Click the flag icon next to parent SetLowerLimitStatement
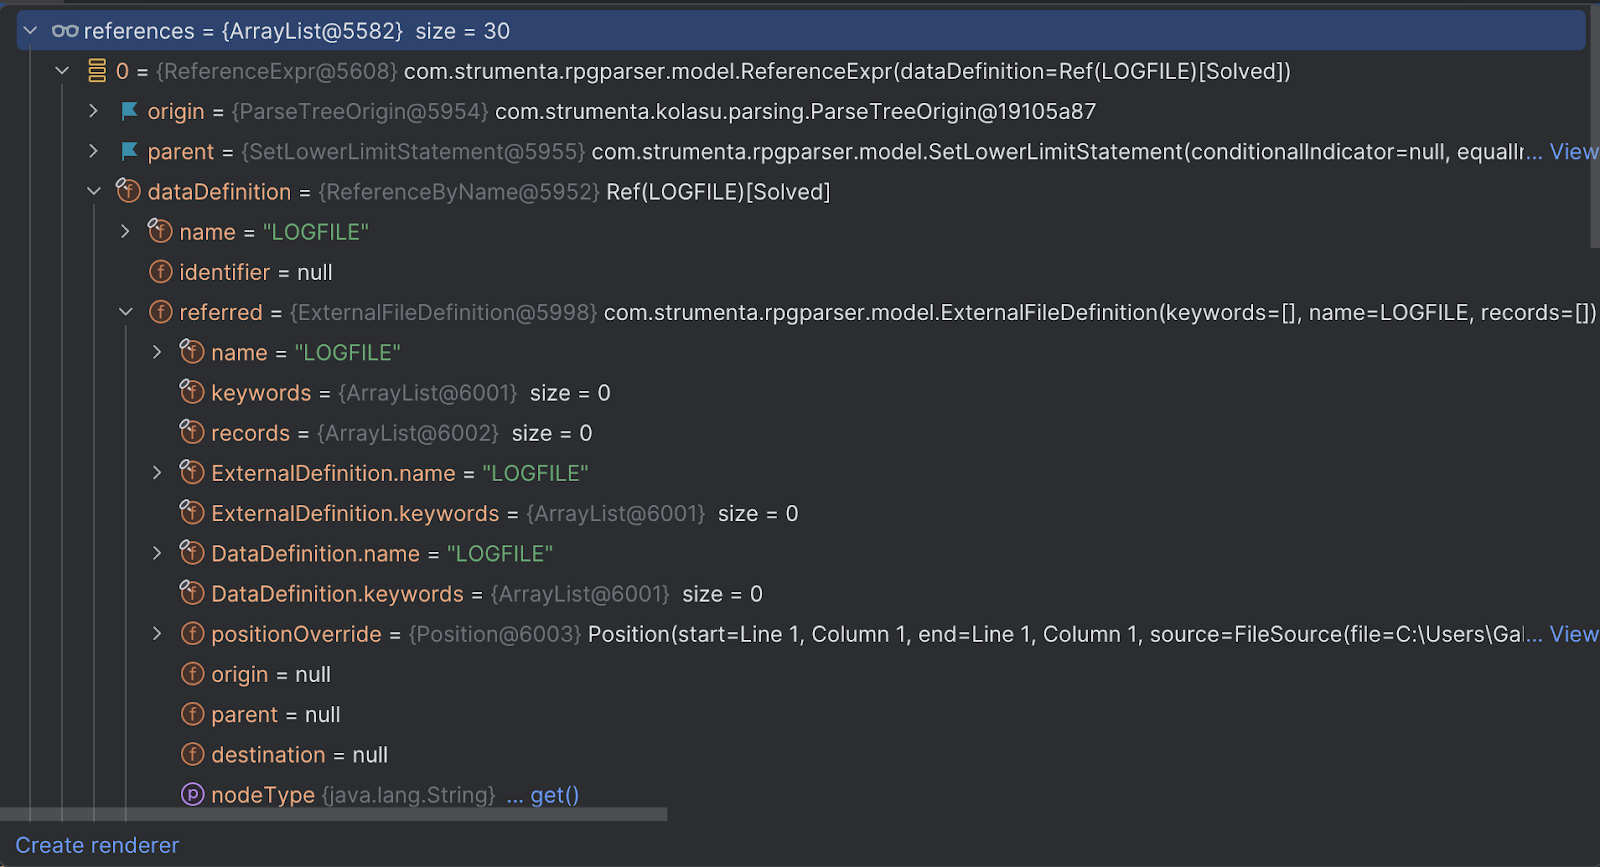 pos(129,151)
